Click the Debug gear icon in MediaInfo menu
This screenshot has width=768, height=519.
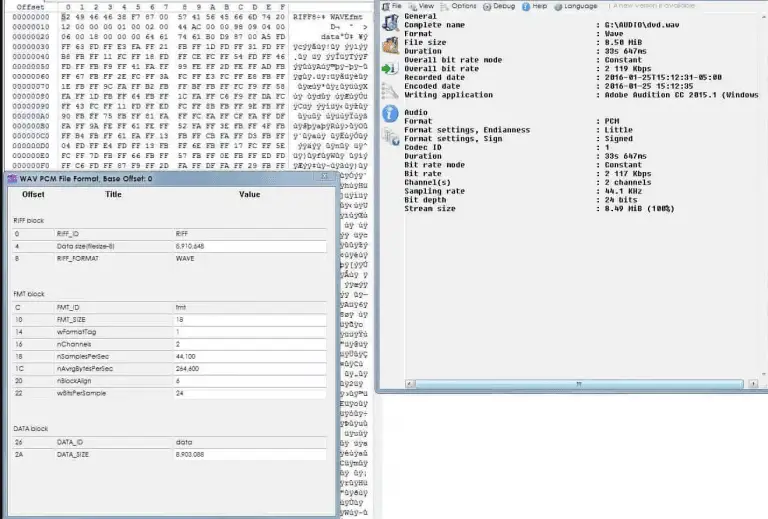(x=487, y=6)
